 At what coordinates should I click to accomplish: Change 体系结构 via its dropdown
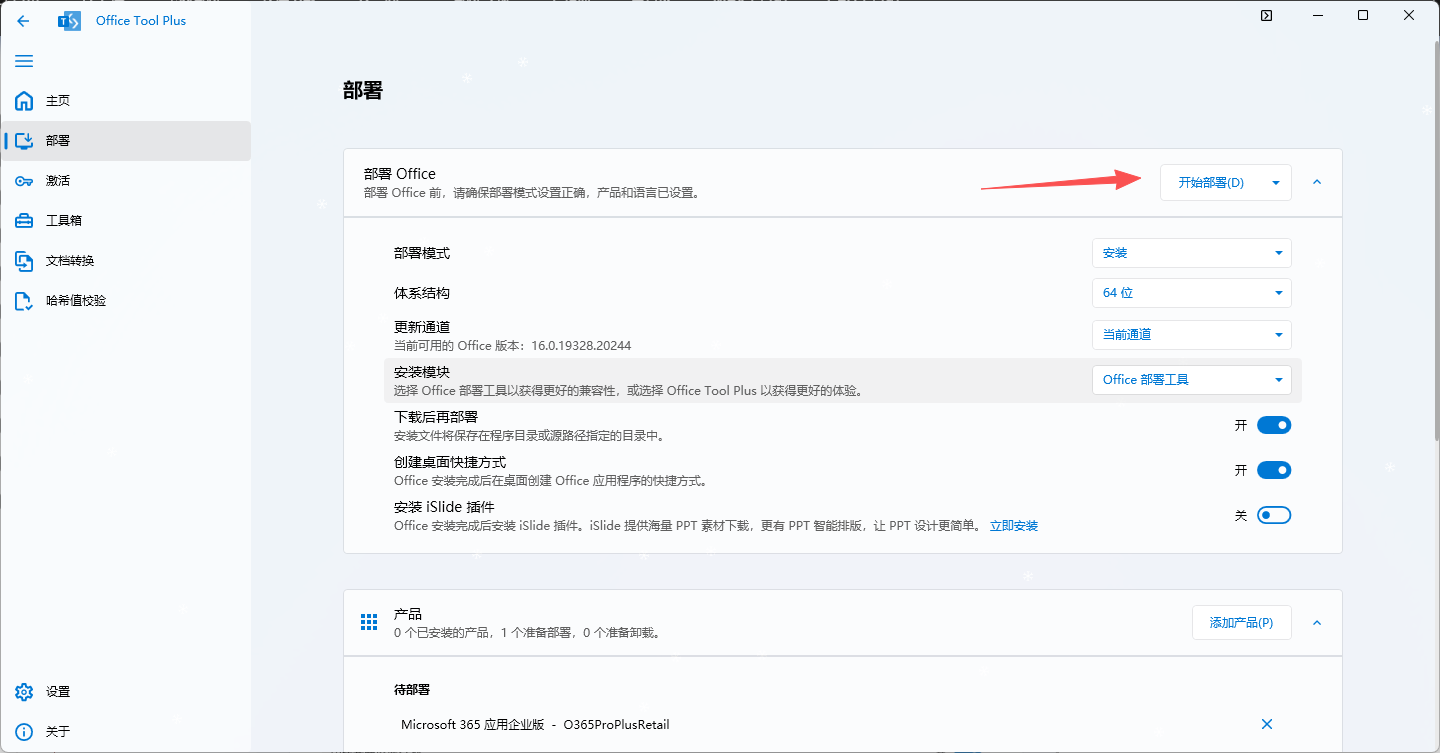click(x=1191, y=292)
